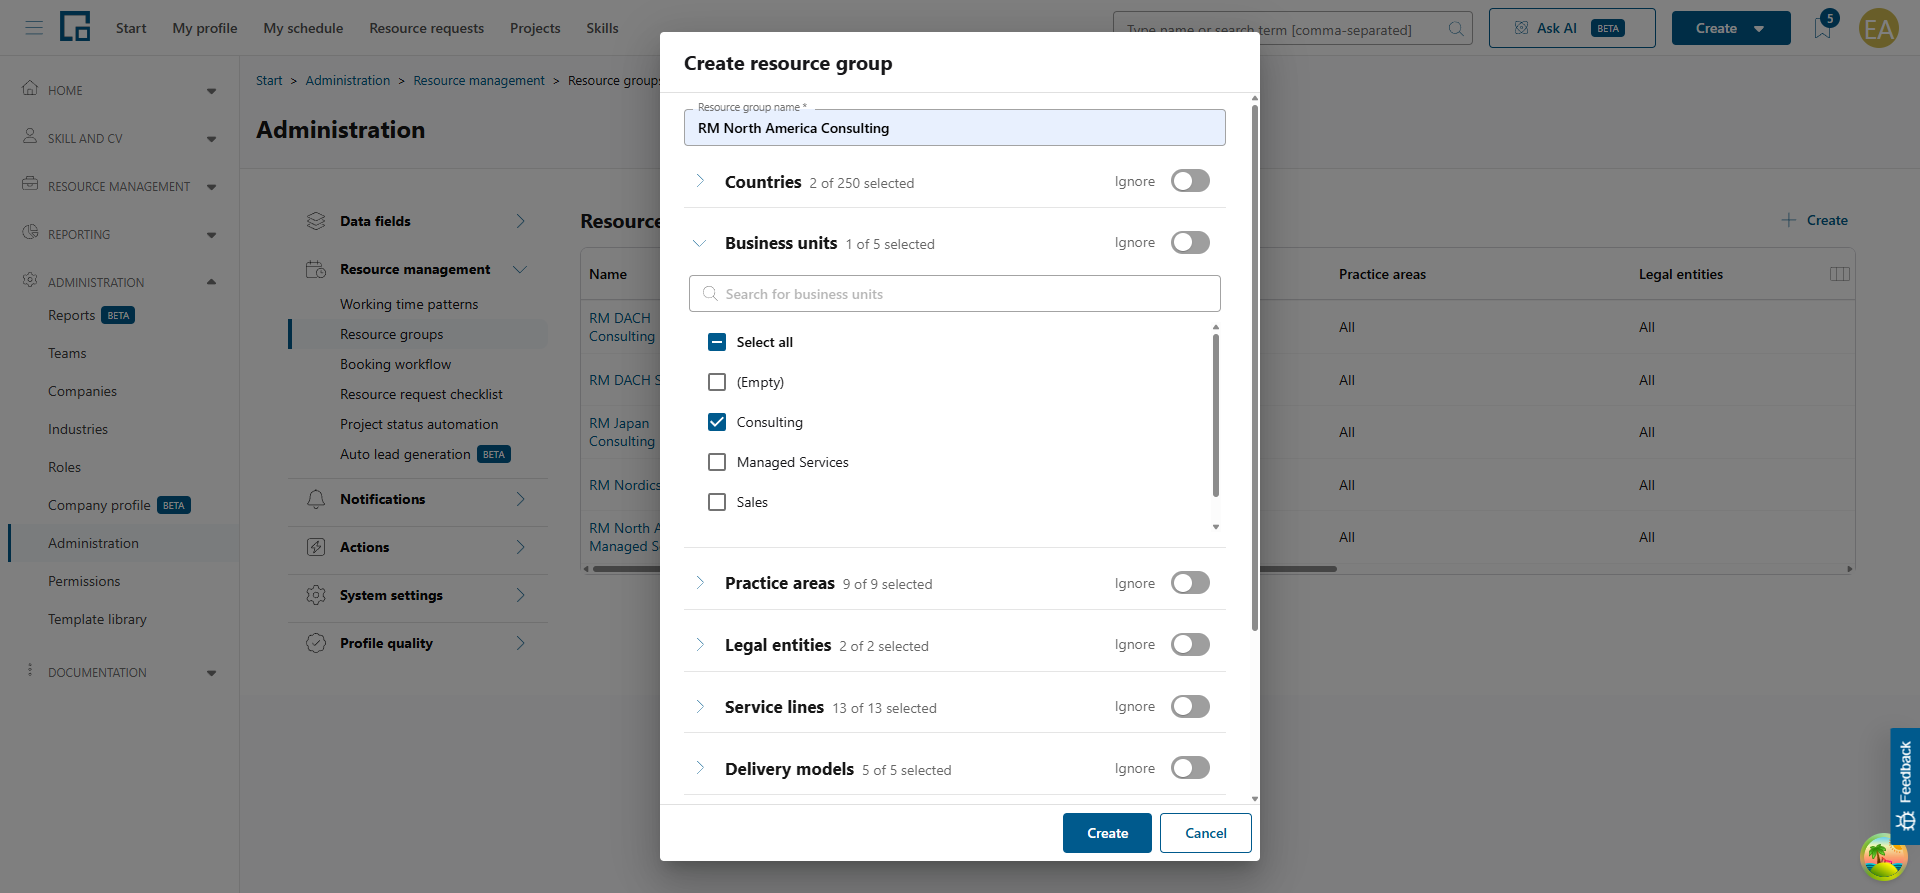Click the search magnifier icon in header
This screenshot has width=1920, height=893.
pyautogui.click(x=1456, y=29)
